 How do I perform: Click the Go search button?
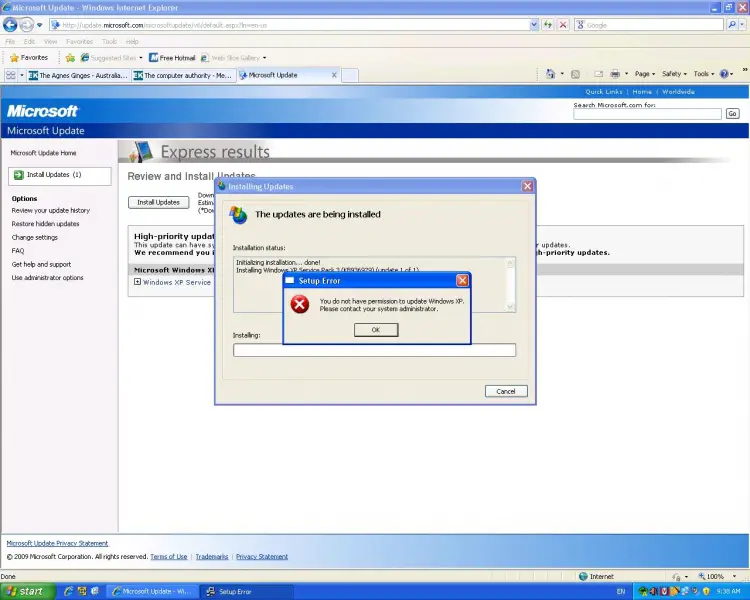point(732,113)
